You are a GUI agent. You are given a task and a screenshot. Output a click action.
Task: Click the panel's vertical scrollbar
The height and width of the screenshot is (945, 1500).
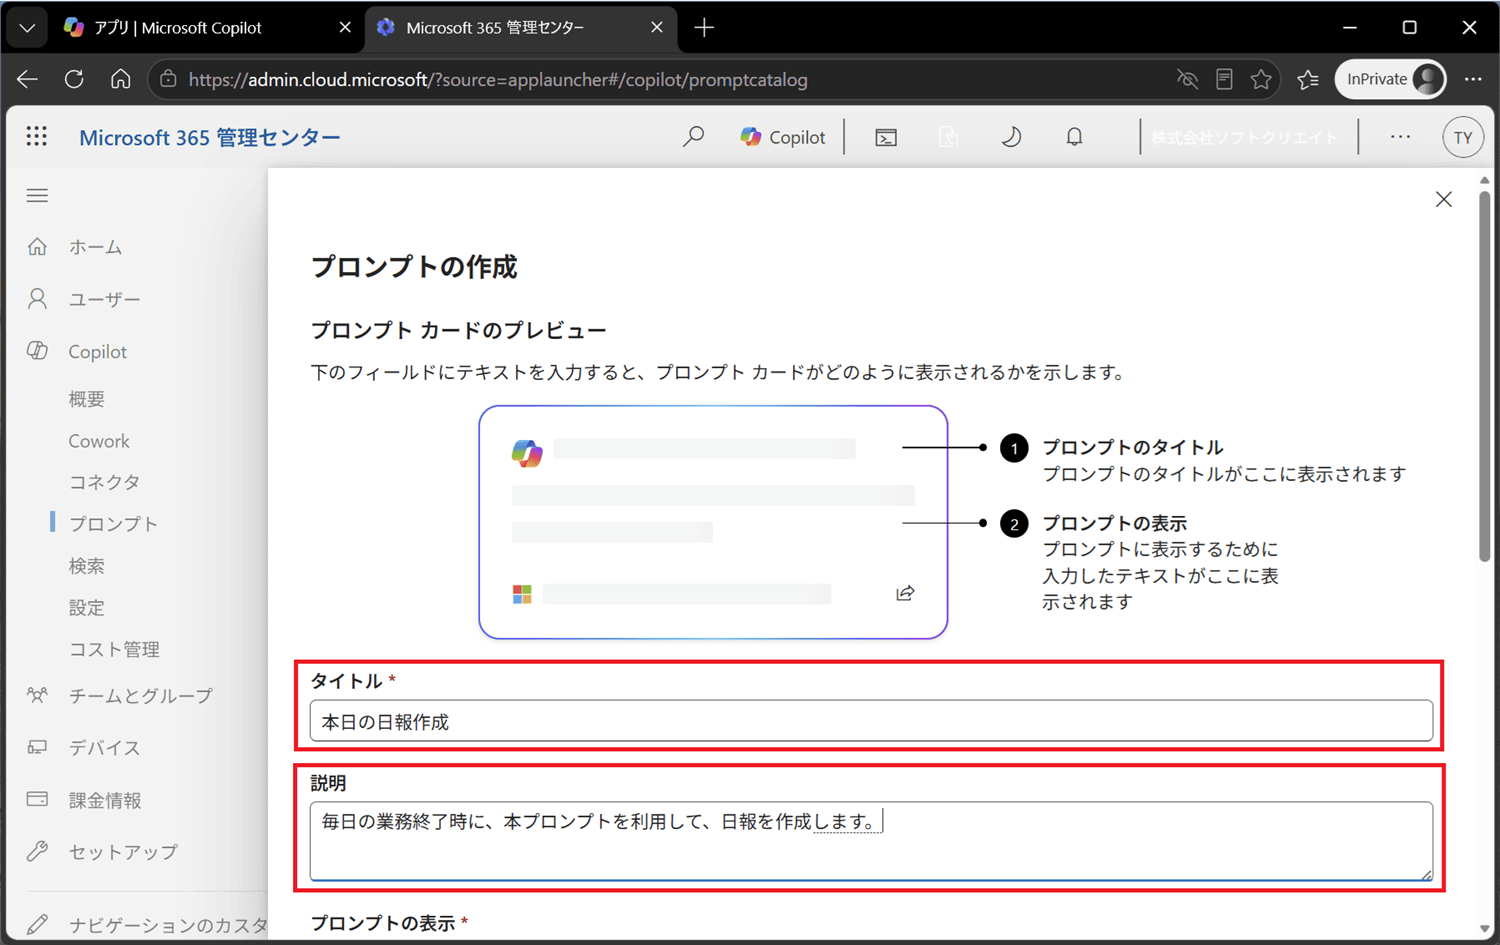[x=1485, y=375]
